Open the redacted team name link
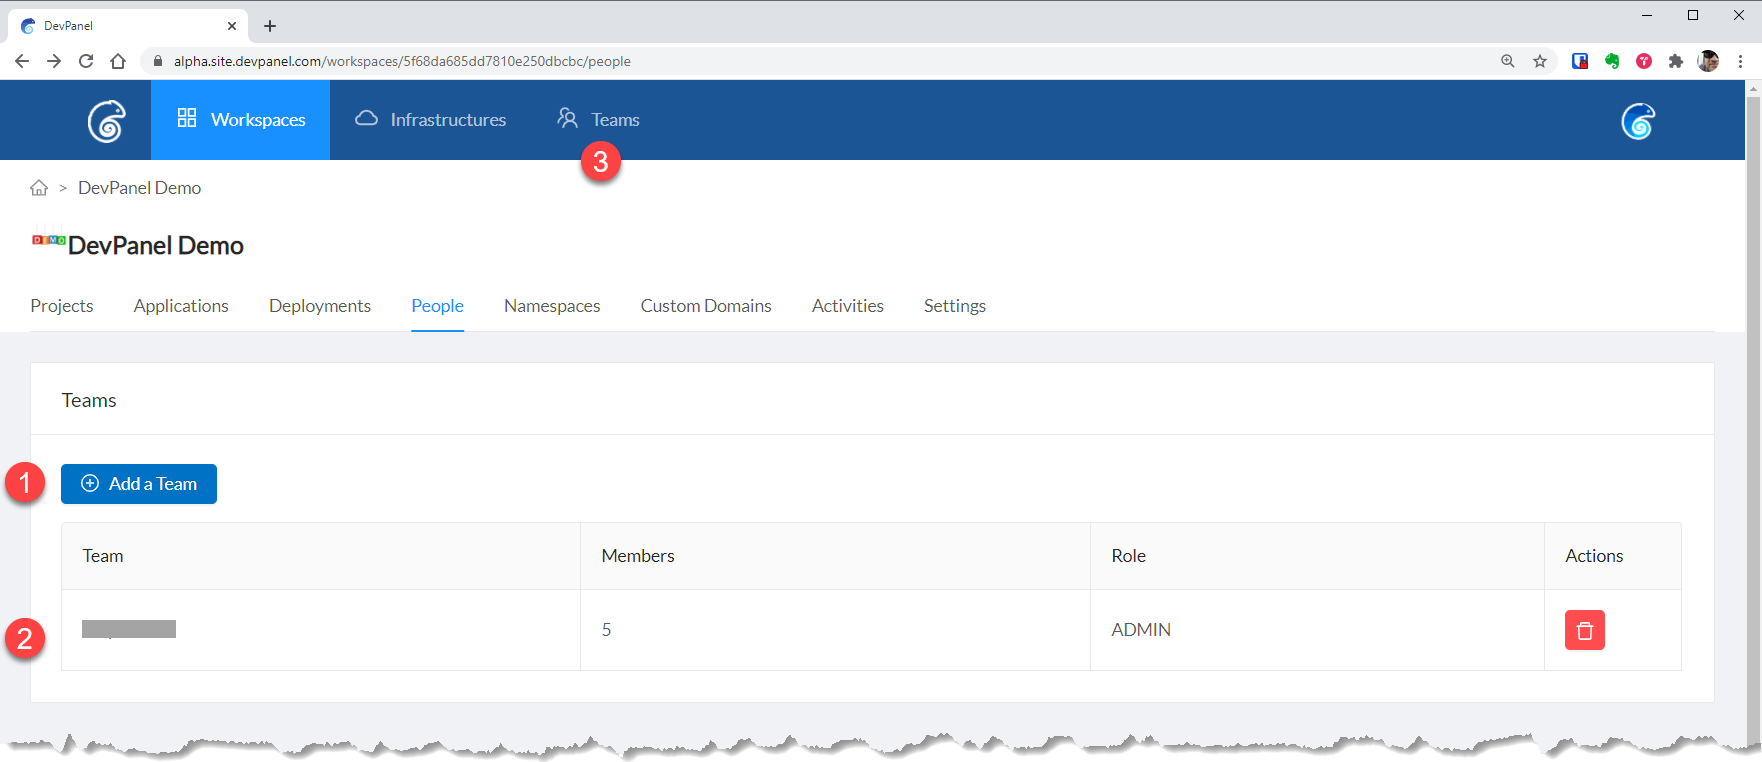Screen dimensions: 1762x762 129,629
